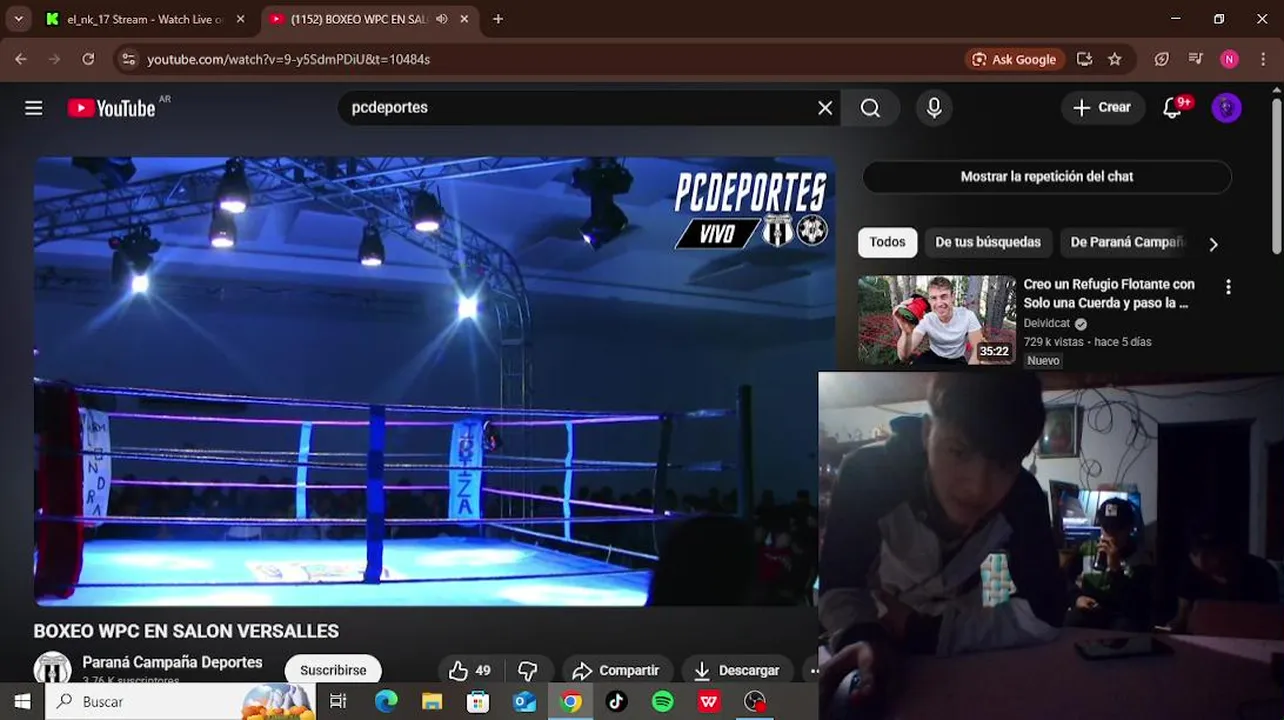Go back in the browser
Viewport: 1284px width, 720px height.
coord(21,59)
